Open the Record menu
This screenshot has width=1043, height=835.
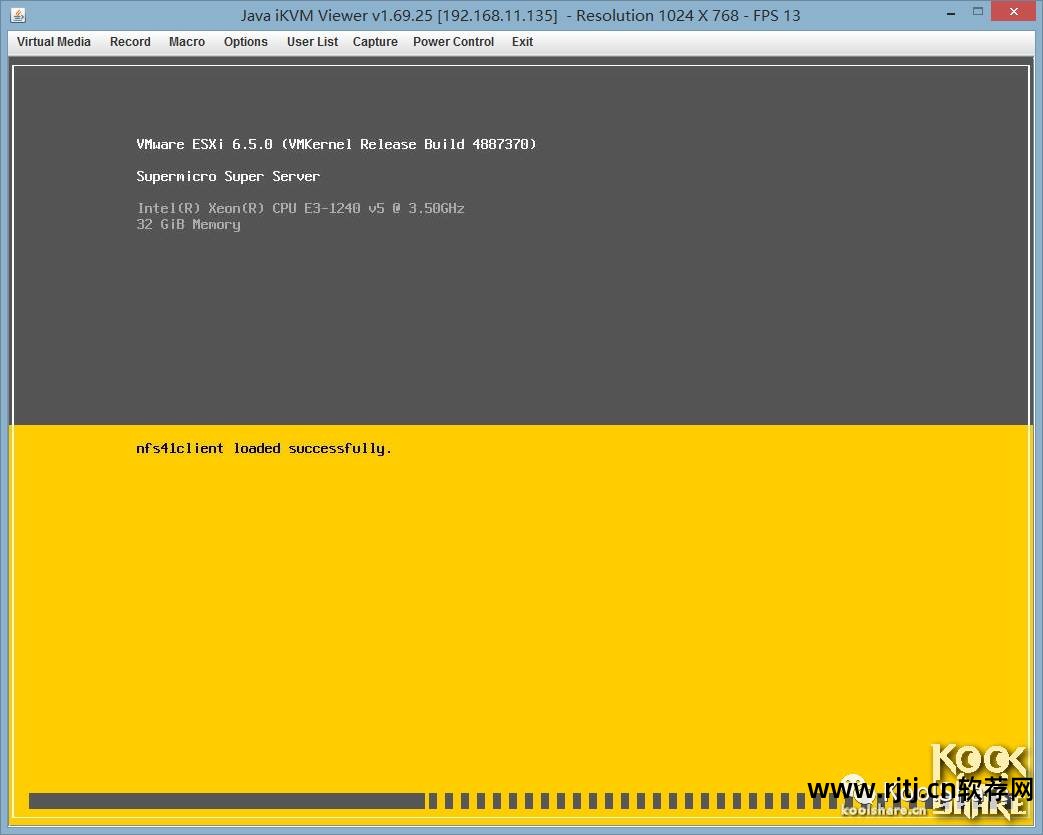(130, 42)
